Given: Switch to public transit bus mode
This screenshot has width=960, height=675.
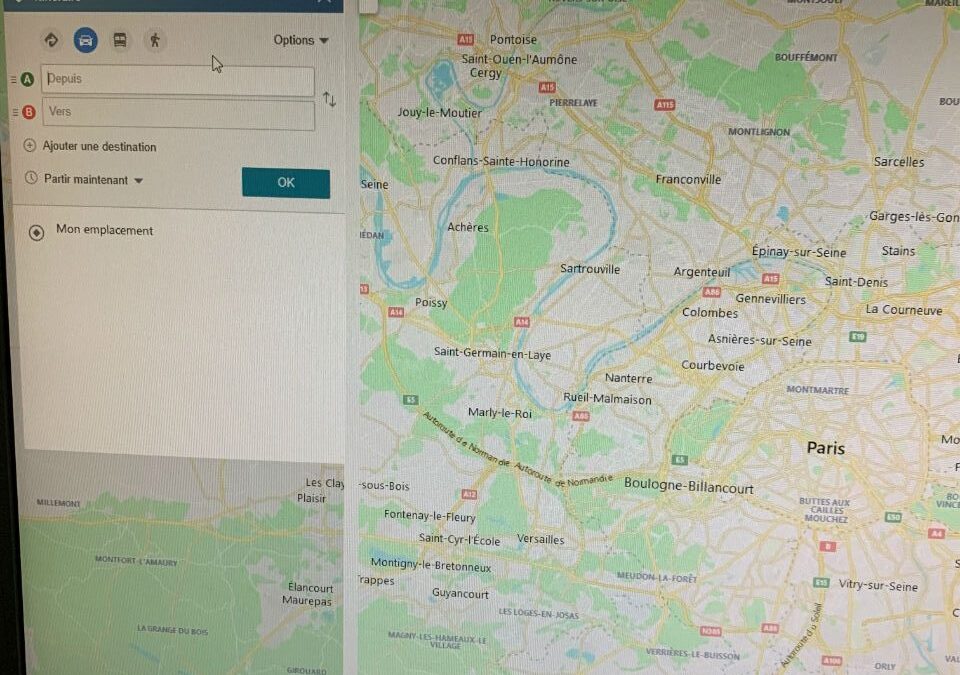Looking at the screenshot, I should [x=120, y=40].
